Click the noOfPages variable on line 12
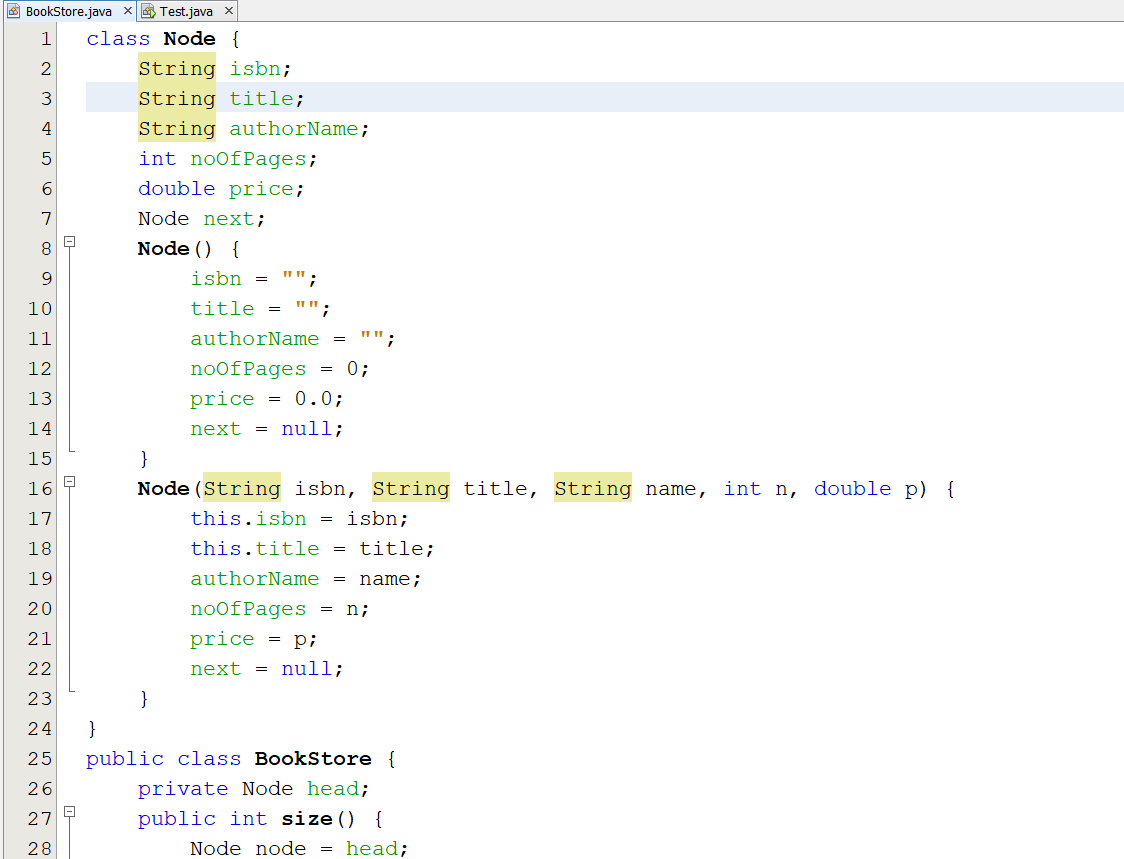 pos(248,368)
